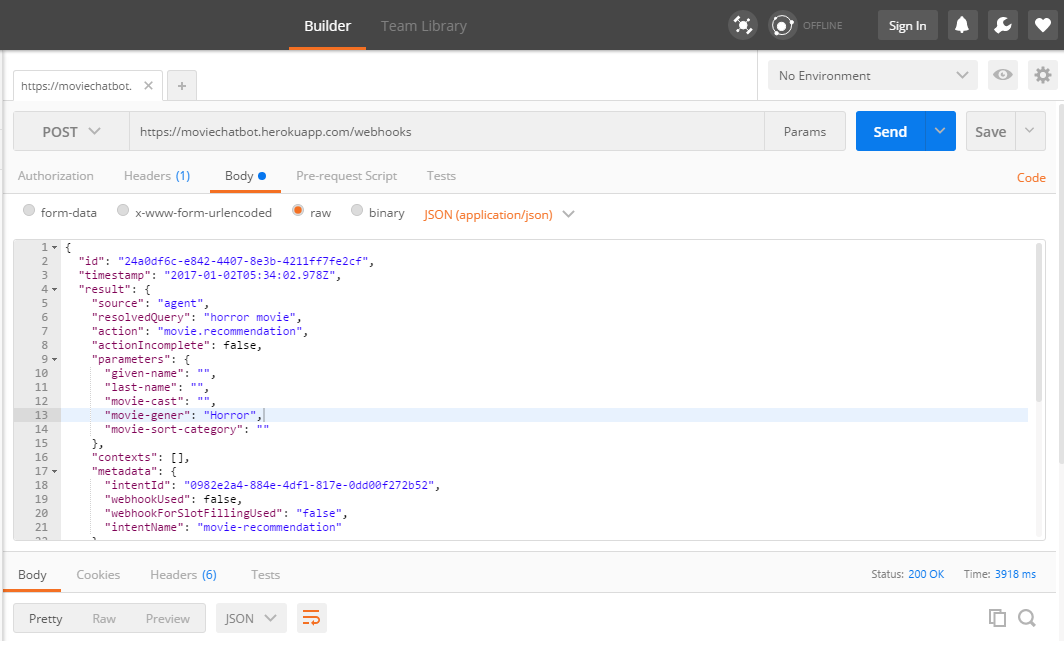
Task: Open JSON (application/json) content type dropdown
Action: [x=499, y=214]
